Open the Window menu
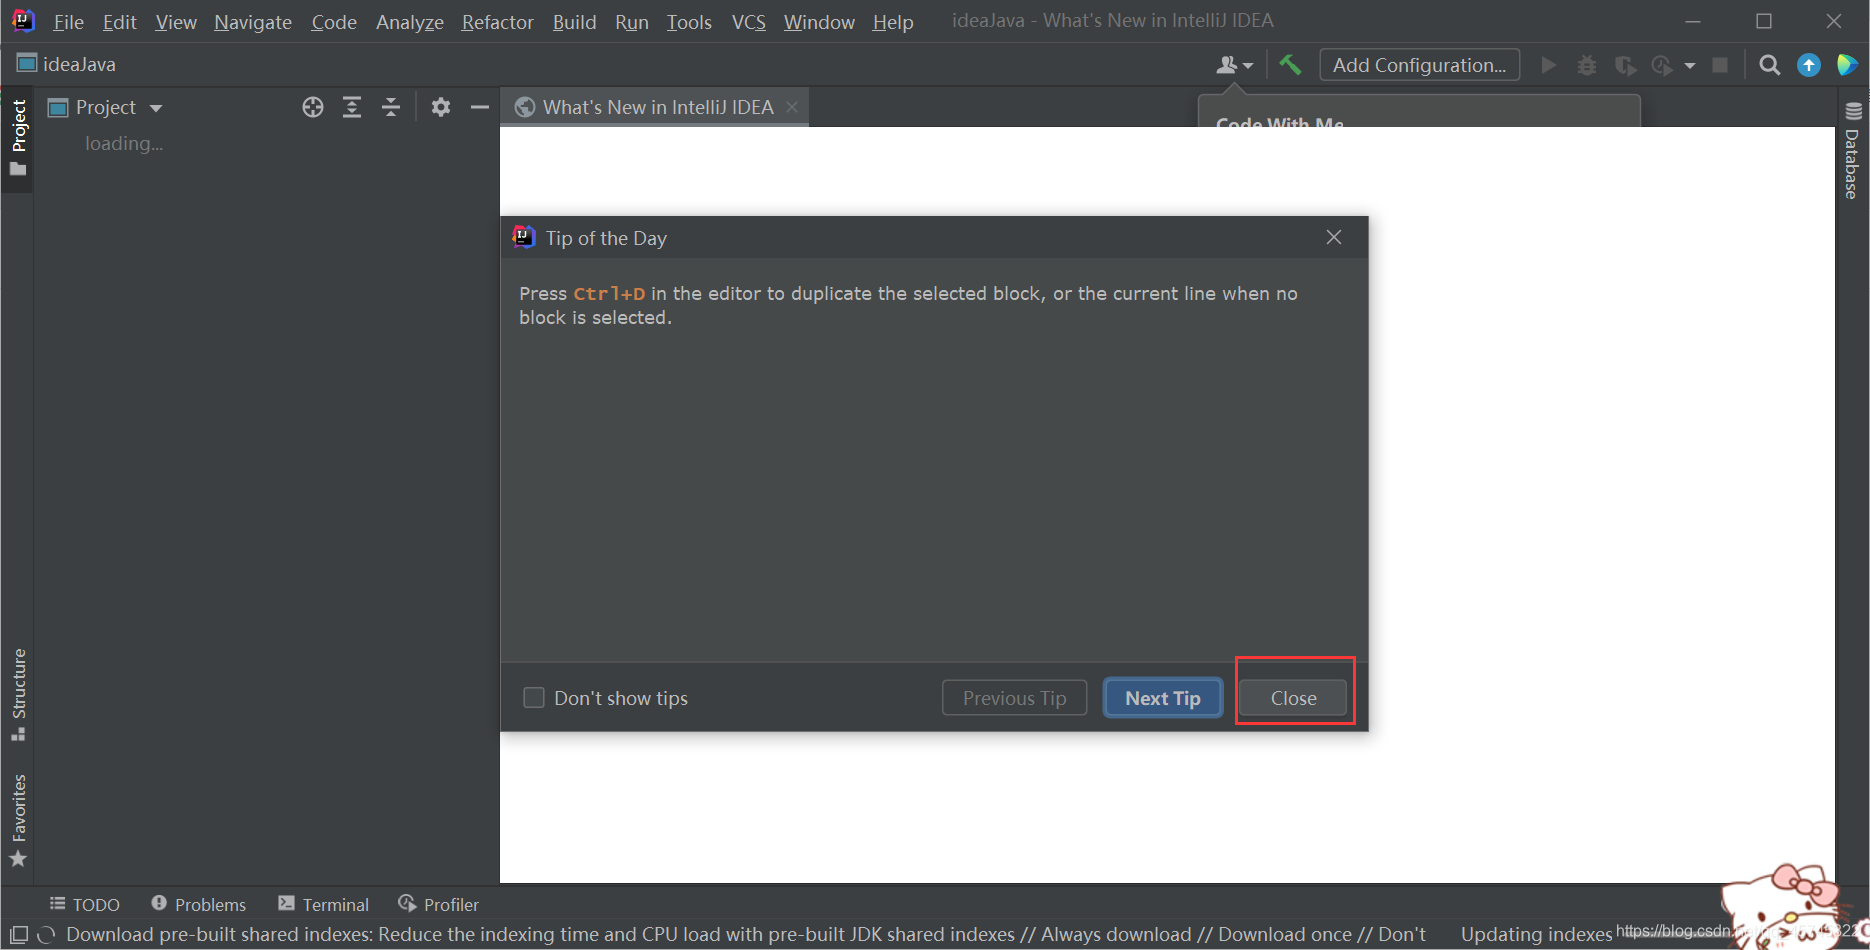This screenshot has height=950, width=1870. [819, 22]
